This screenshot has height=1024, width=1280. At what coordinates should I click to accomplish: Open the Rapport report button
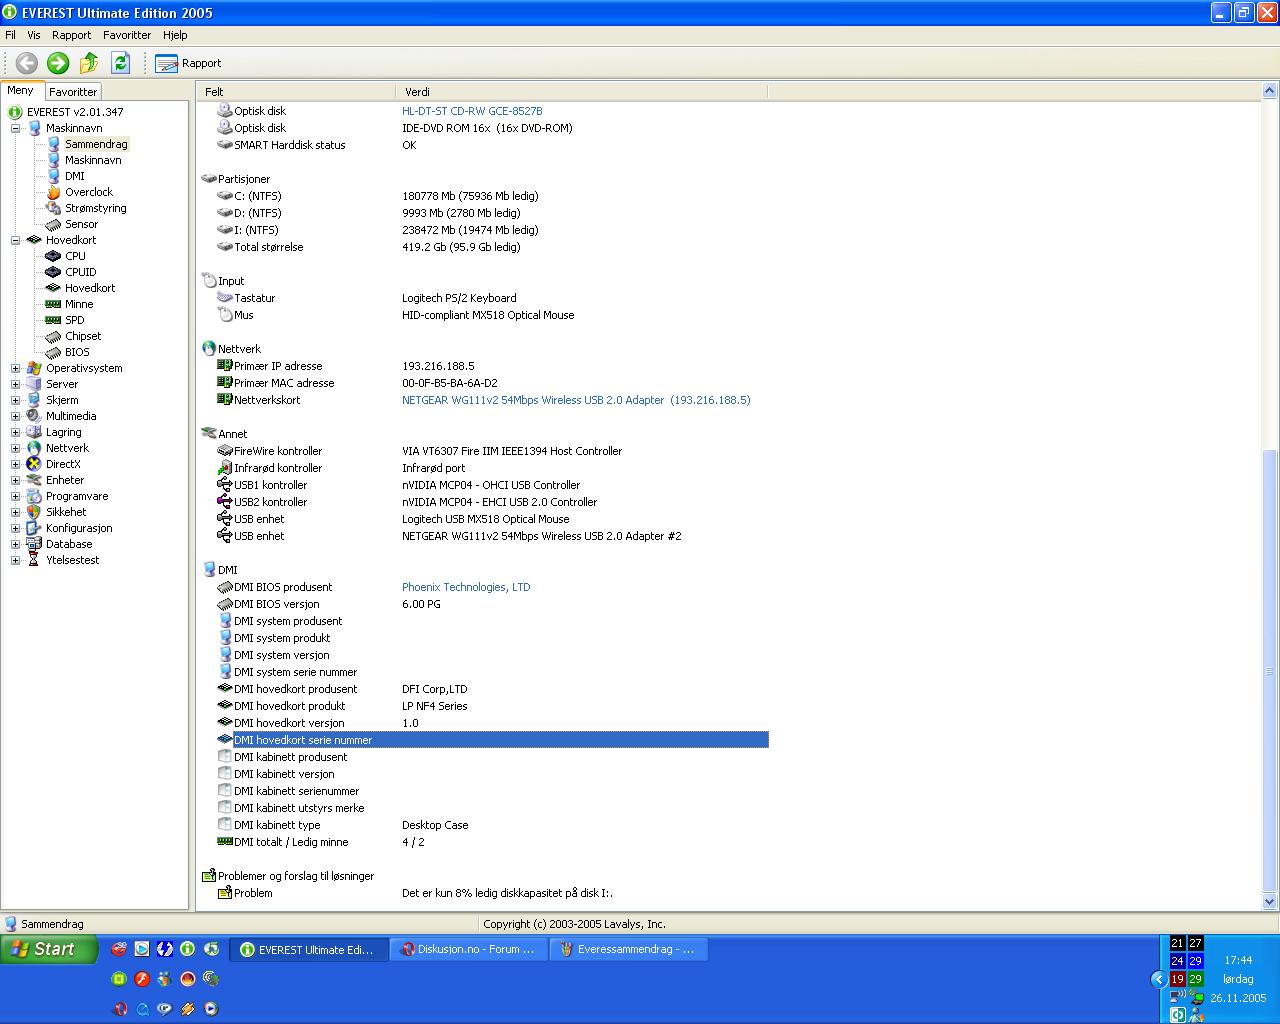pyautogui.click(x=188, y=63)
